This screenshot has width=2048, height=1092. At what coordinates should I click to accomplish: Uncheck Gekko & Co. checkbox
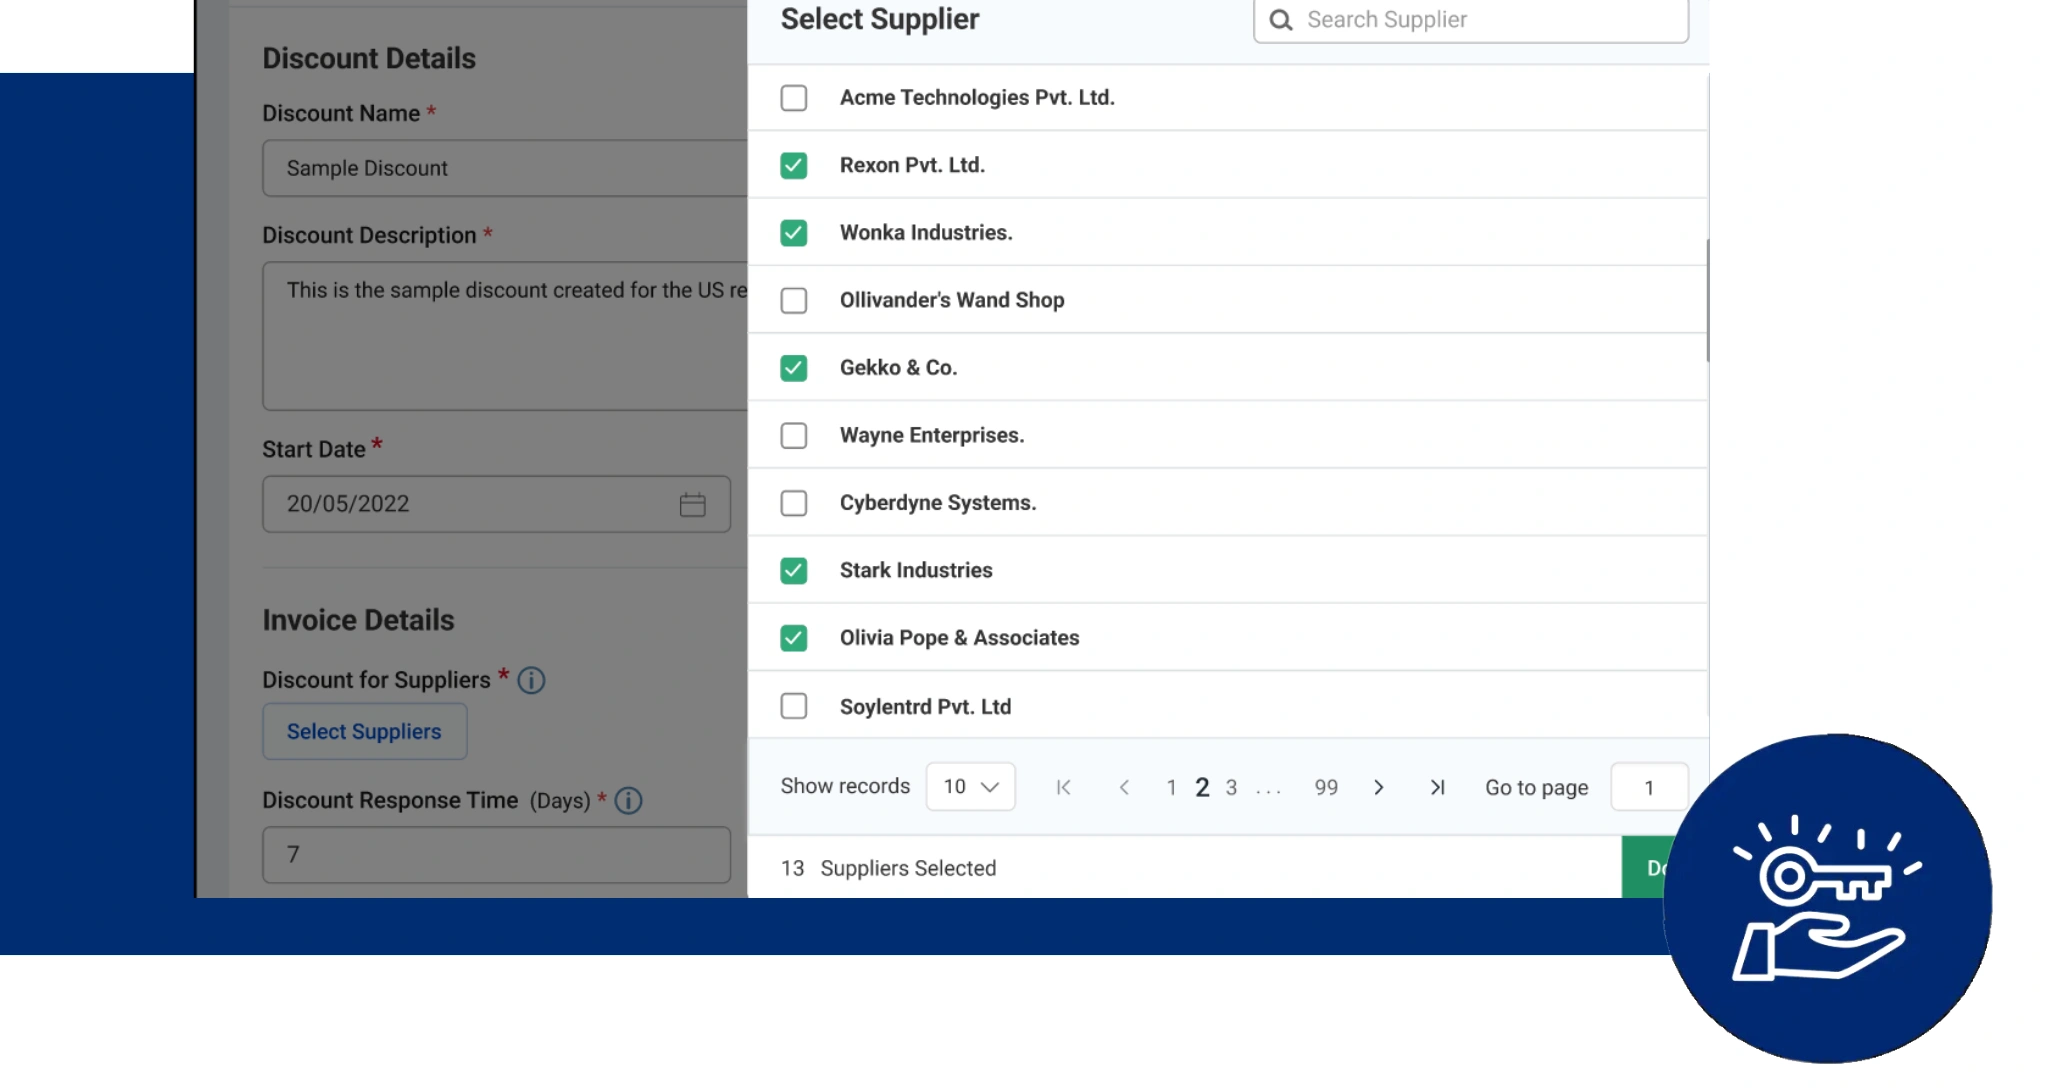[794, 368]
